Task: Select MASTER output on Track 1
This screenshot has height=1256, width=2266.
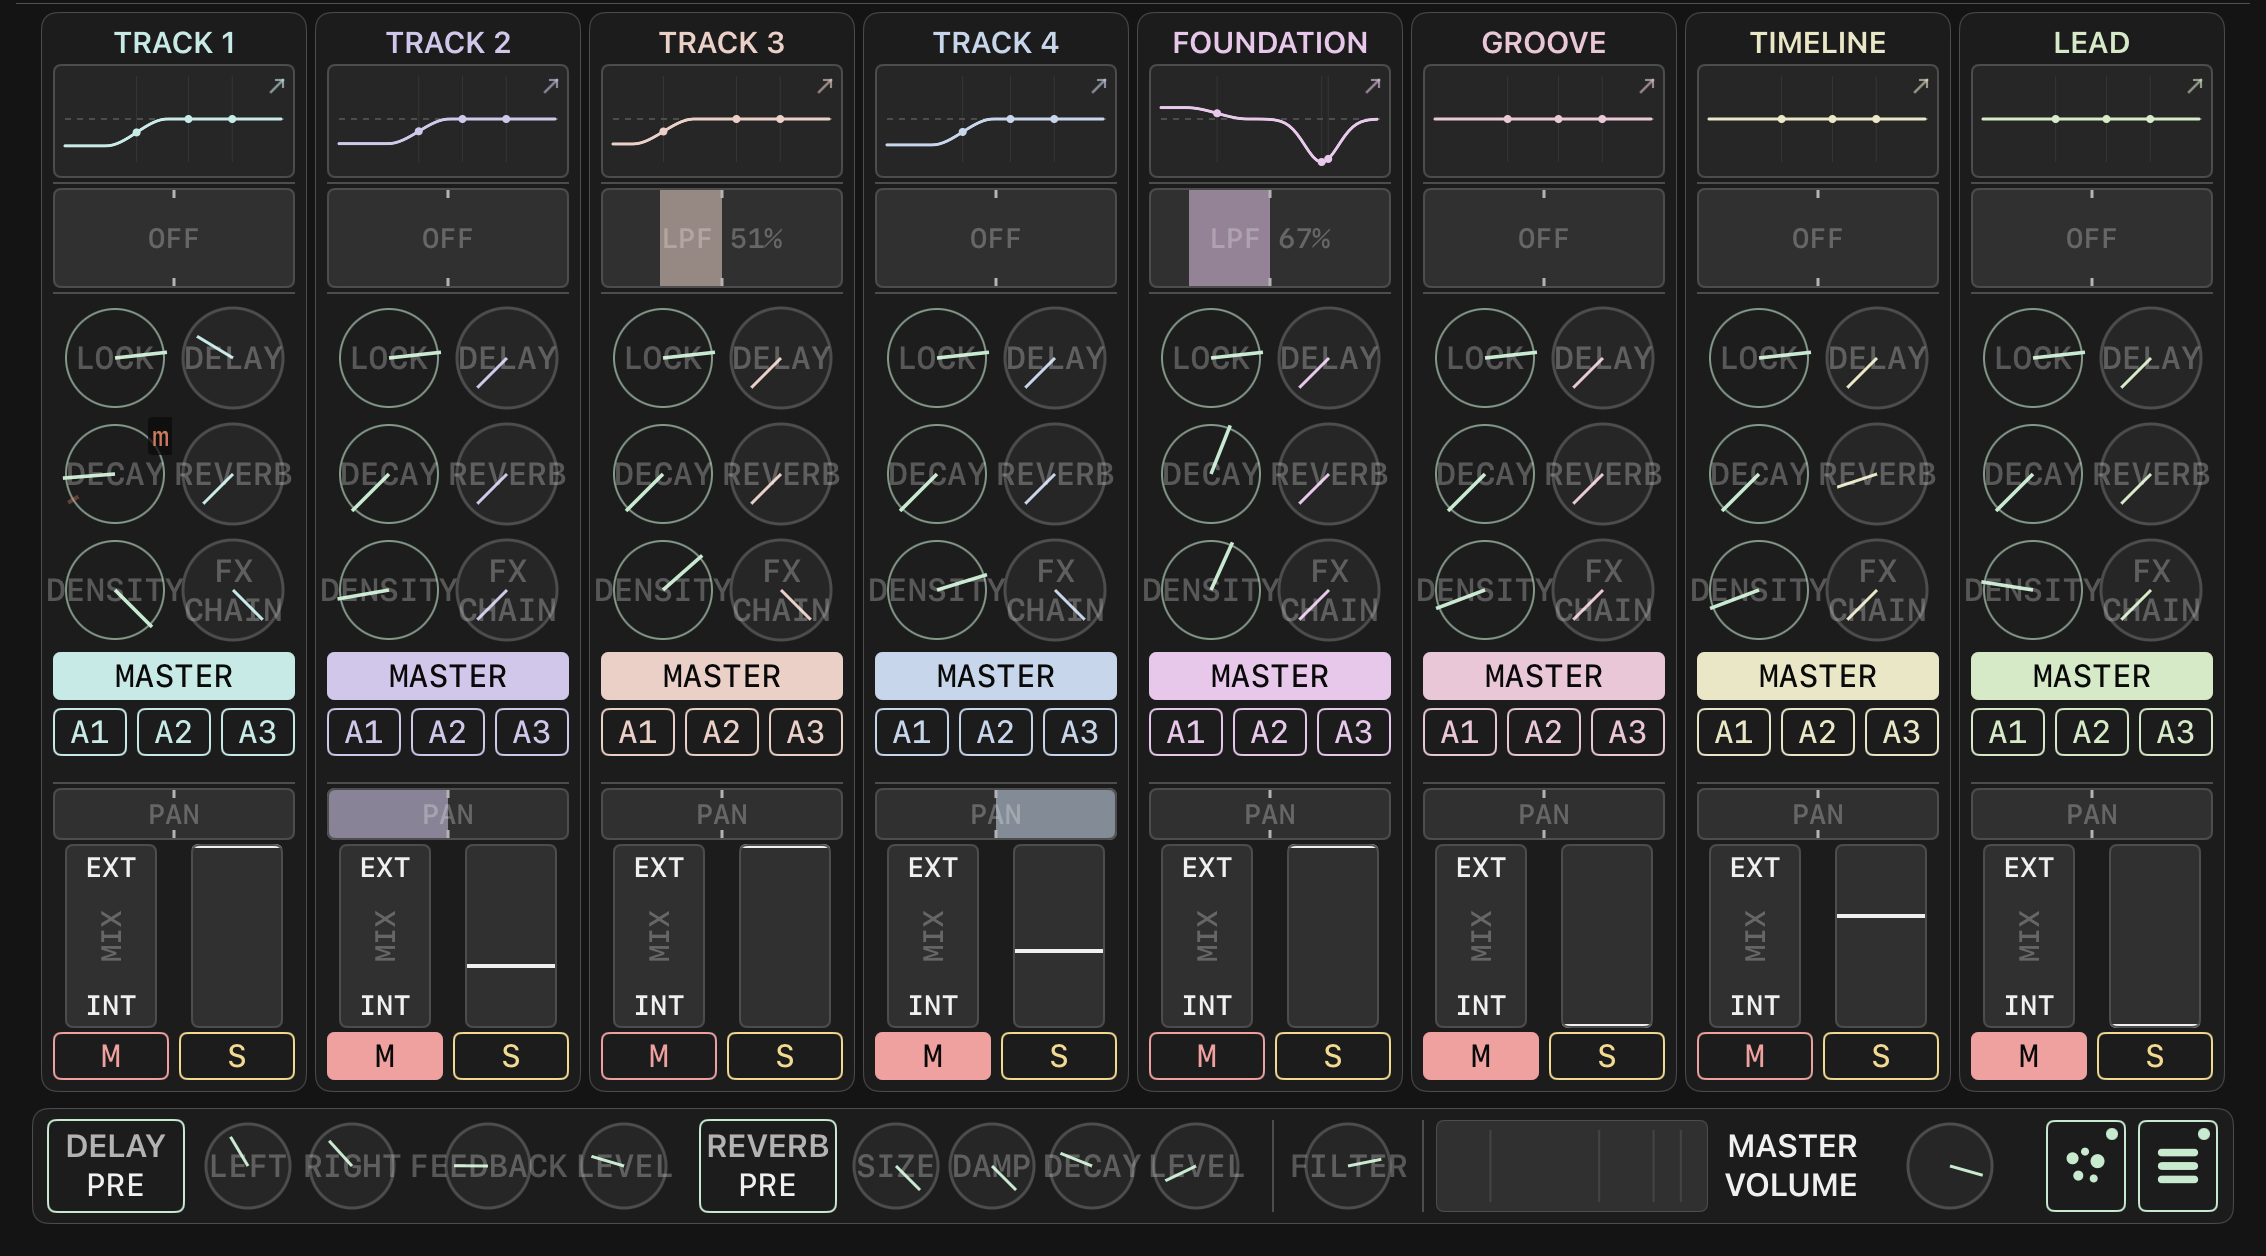Action: [174, 676]
